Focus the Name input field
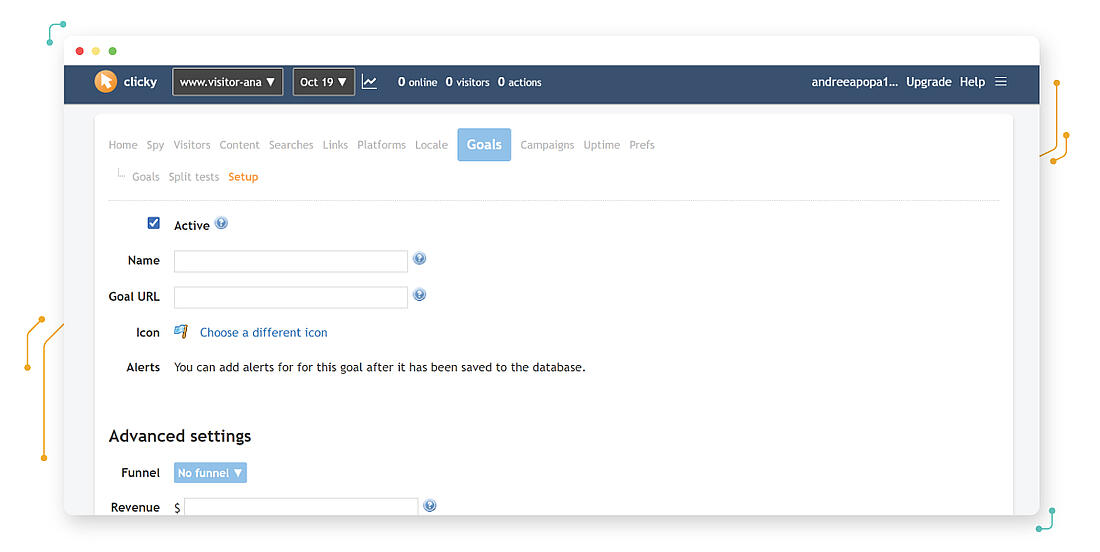This screenshot has height=552, width=1100. point(290,261)
